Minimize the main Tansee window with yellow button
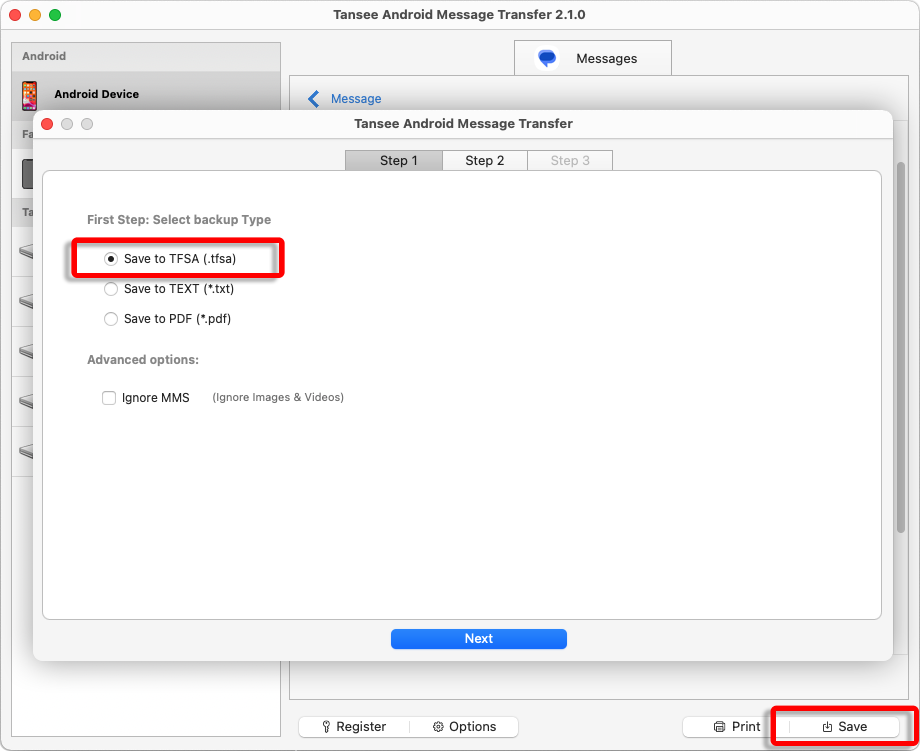This screenshot has width=920, height=751. tap(35, 15)
